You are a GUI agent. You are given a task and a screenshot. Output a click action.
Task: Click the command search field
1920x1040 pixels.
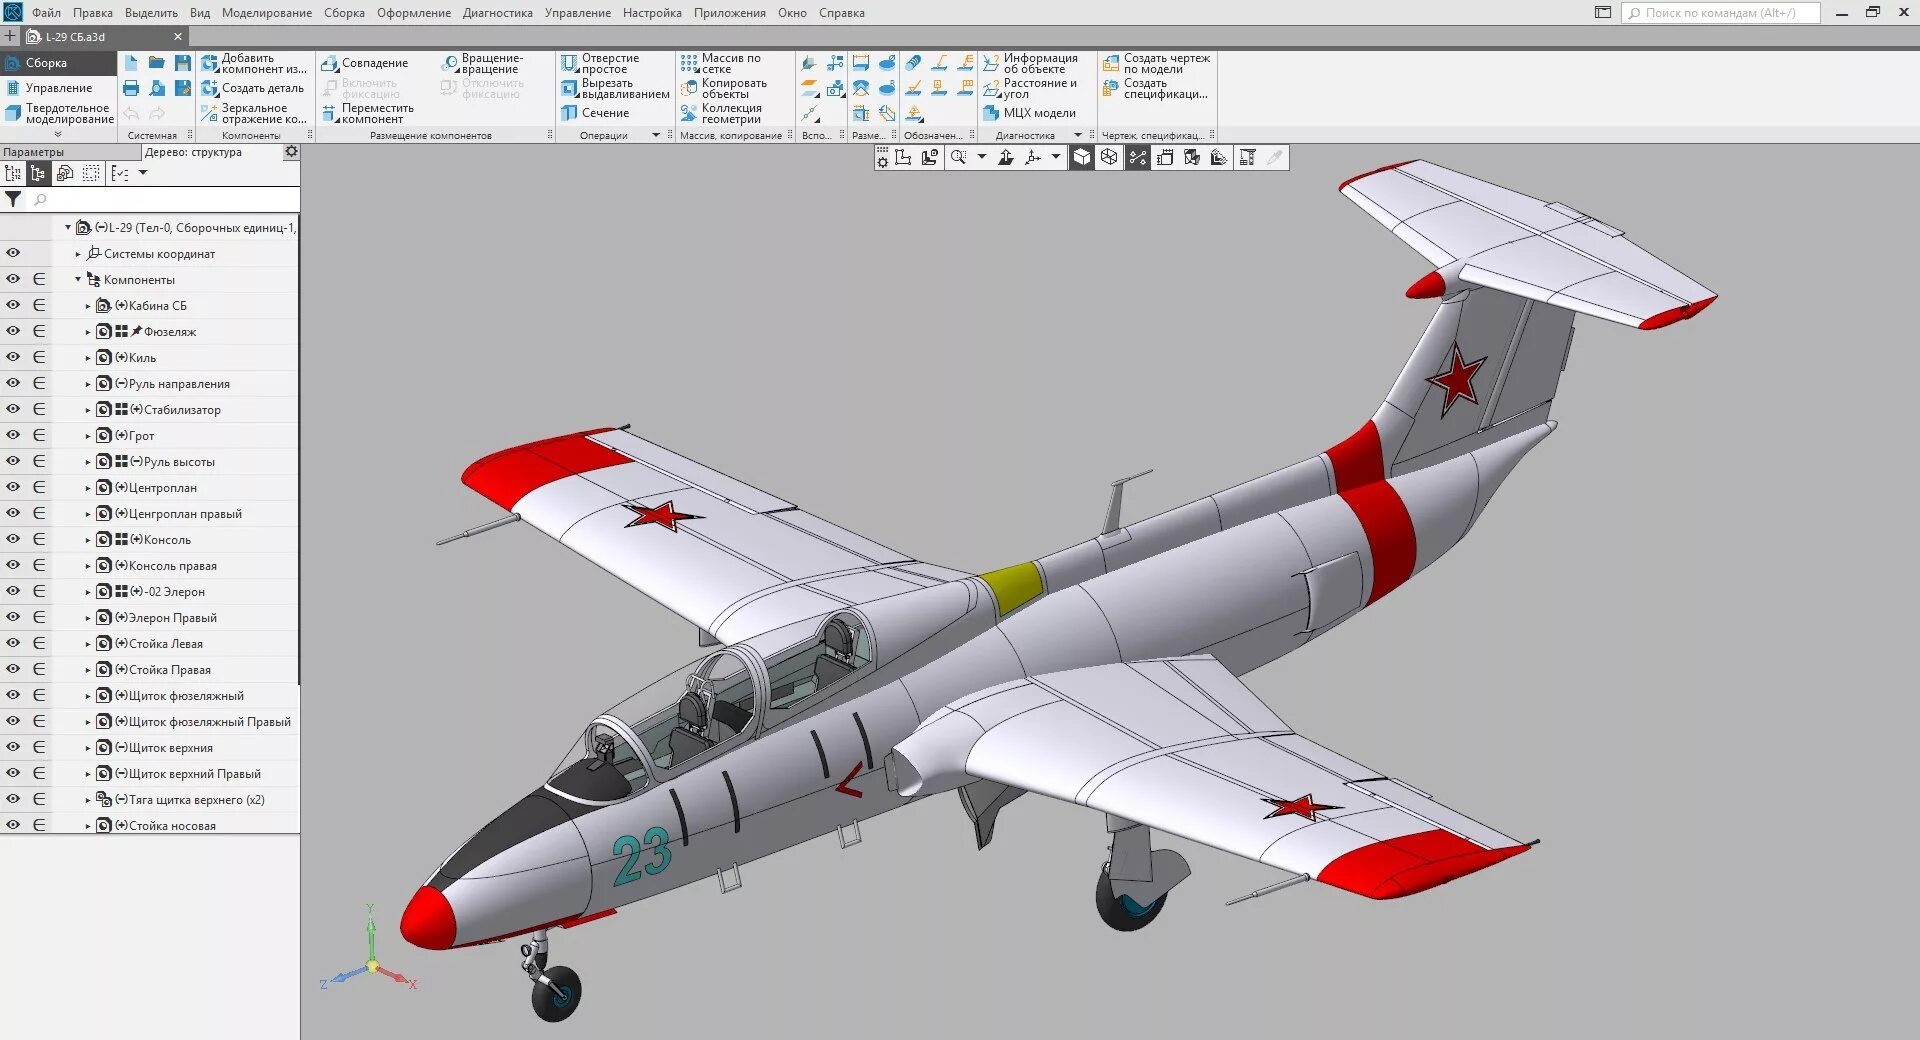click(1721, 13)
